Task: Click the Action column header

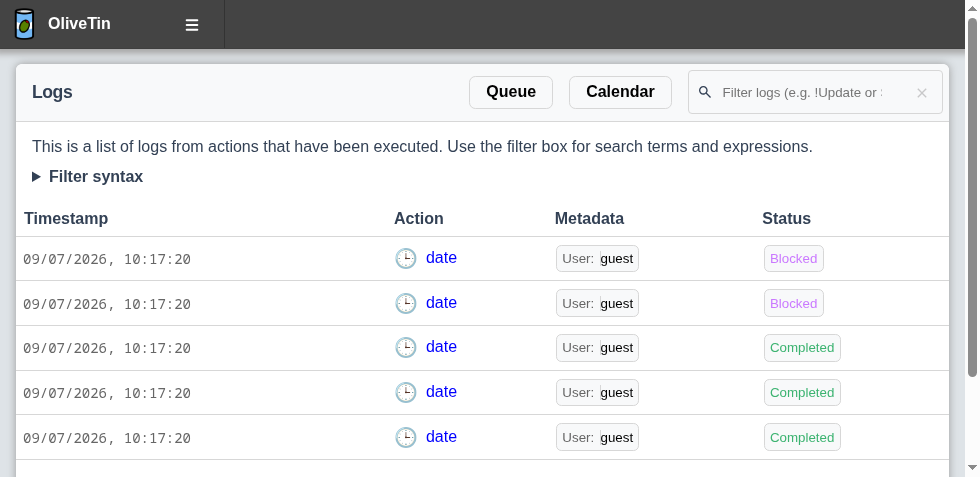Action: tap(419, 218)
